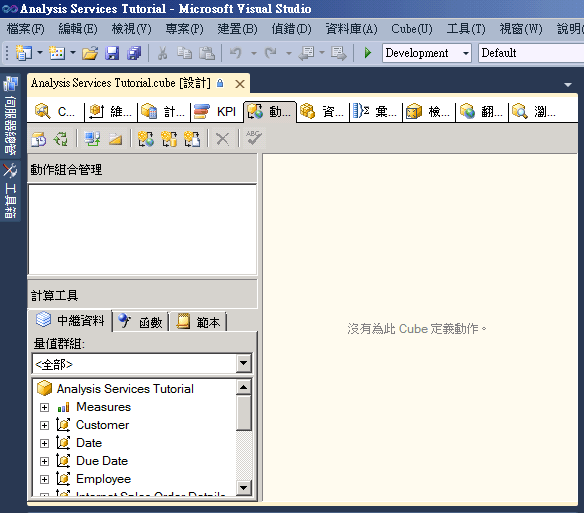
Task: Open the 編輯(E) menu
Action: point(78,29)
